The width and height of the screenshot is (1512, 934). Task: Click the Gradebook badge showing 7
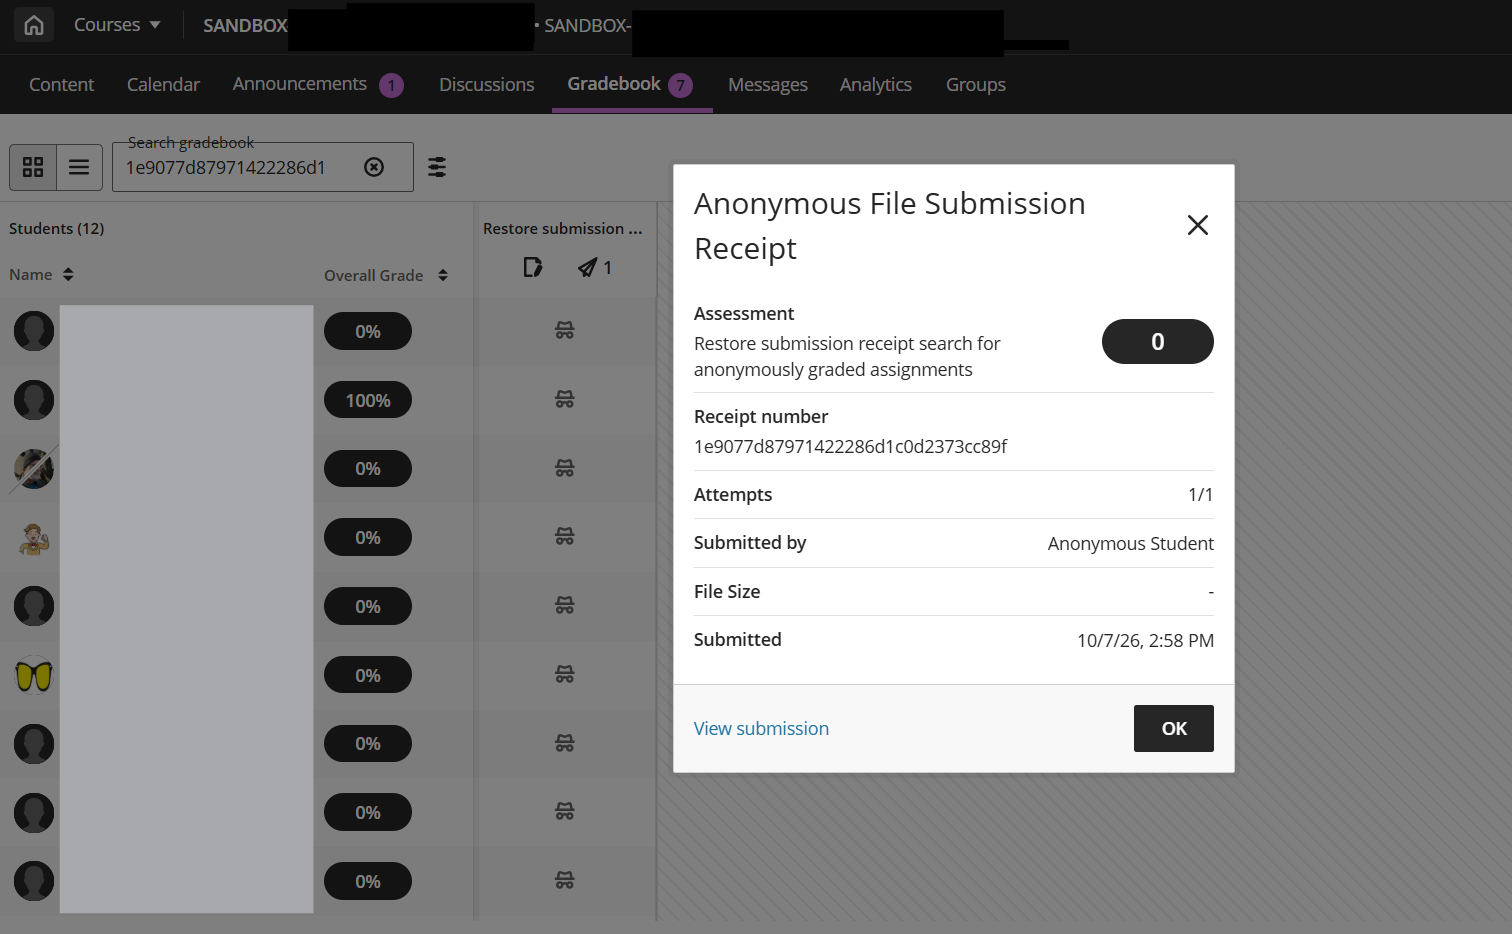tap(681, 85)
